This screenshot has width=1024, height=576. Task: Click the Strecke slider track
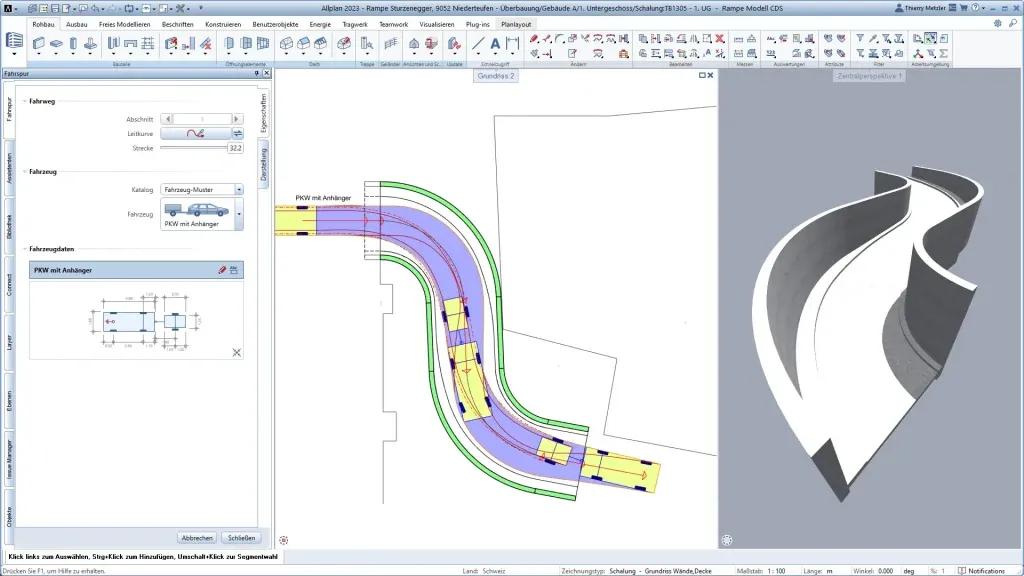(x=192, y=148)
